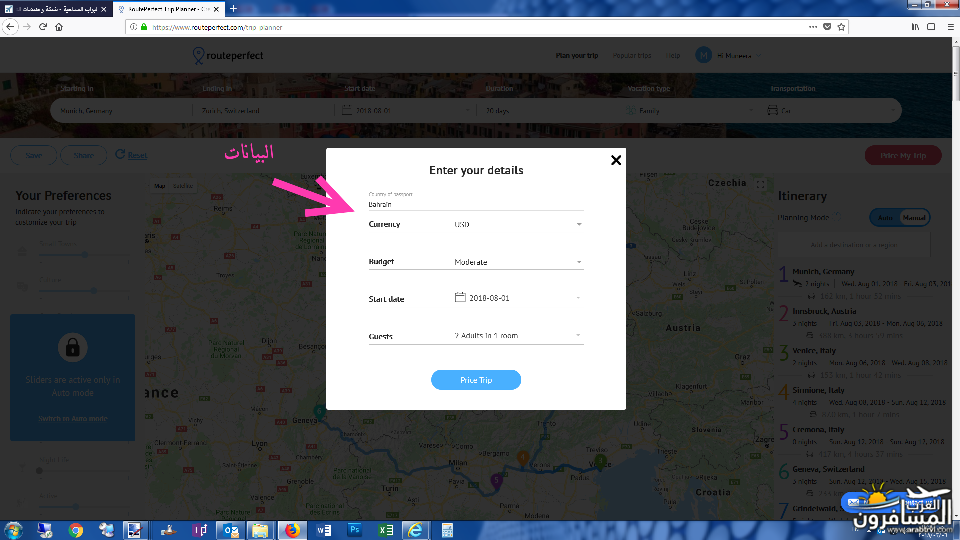The width and height of the screenshot is (960, 540).
Task: Toggle map fullscreen icon
Action: [760, 184]
